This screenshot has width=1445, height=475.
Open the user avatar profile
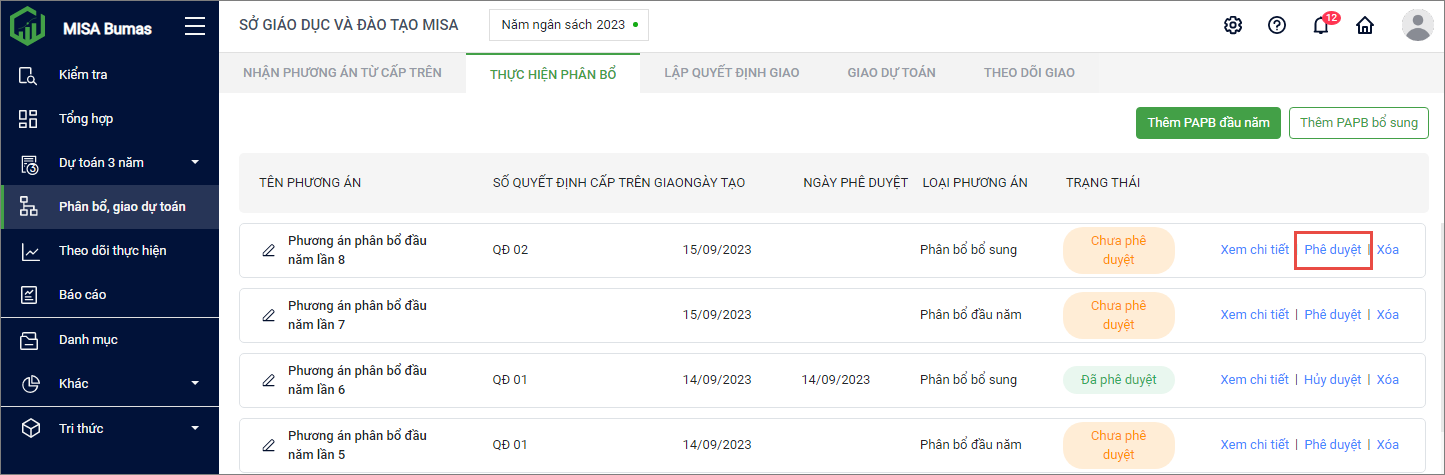pyautogui.click(x=1418, y=25)
